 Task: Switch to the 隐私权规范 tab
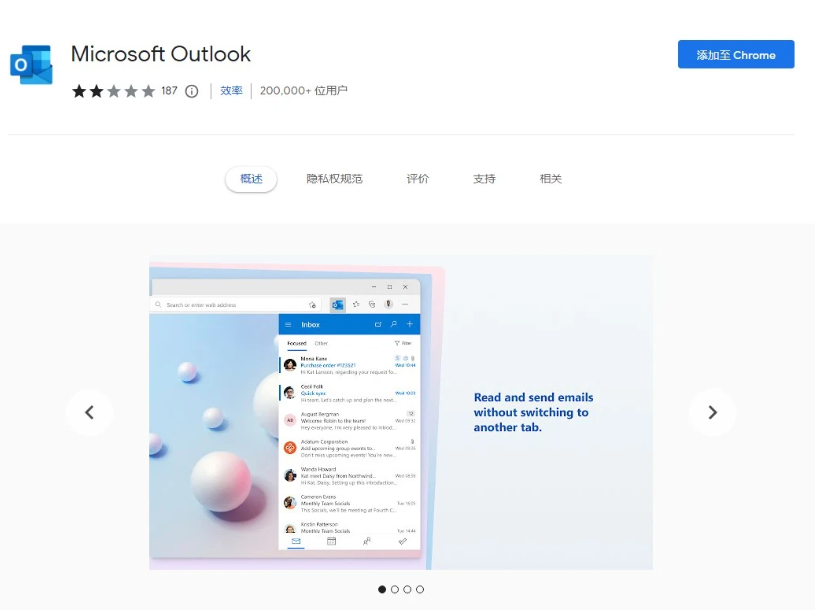pos(334,179)
